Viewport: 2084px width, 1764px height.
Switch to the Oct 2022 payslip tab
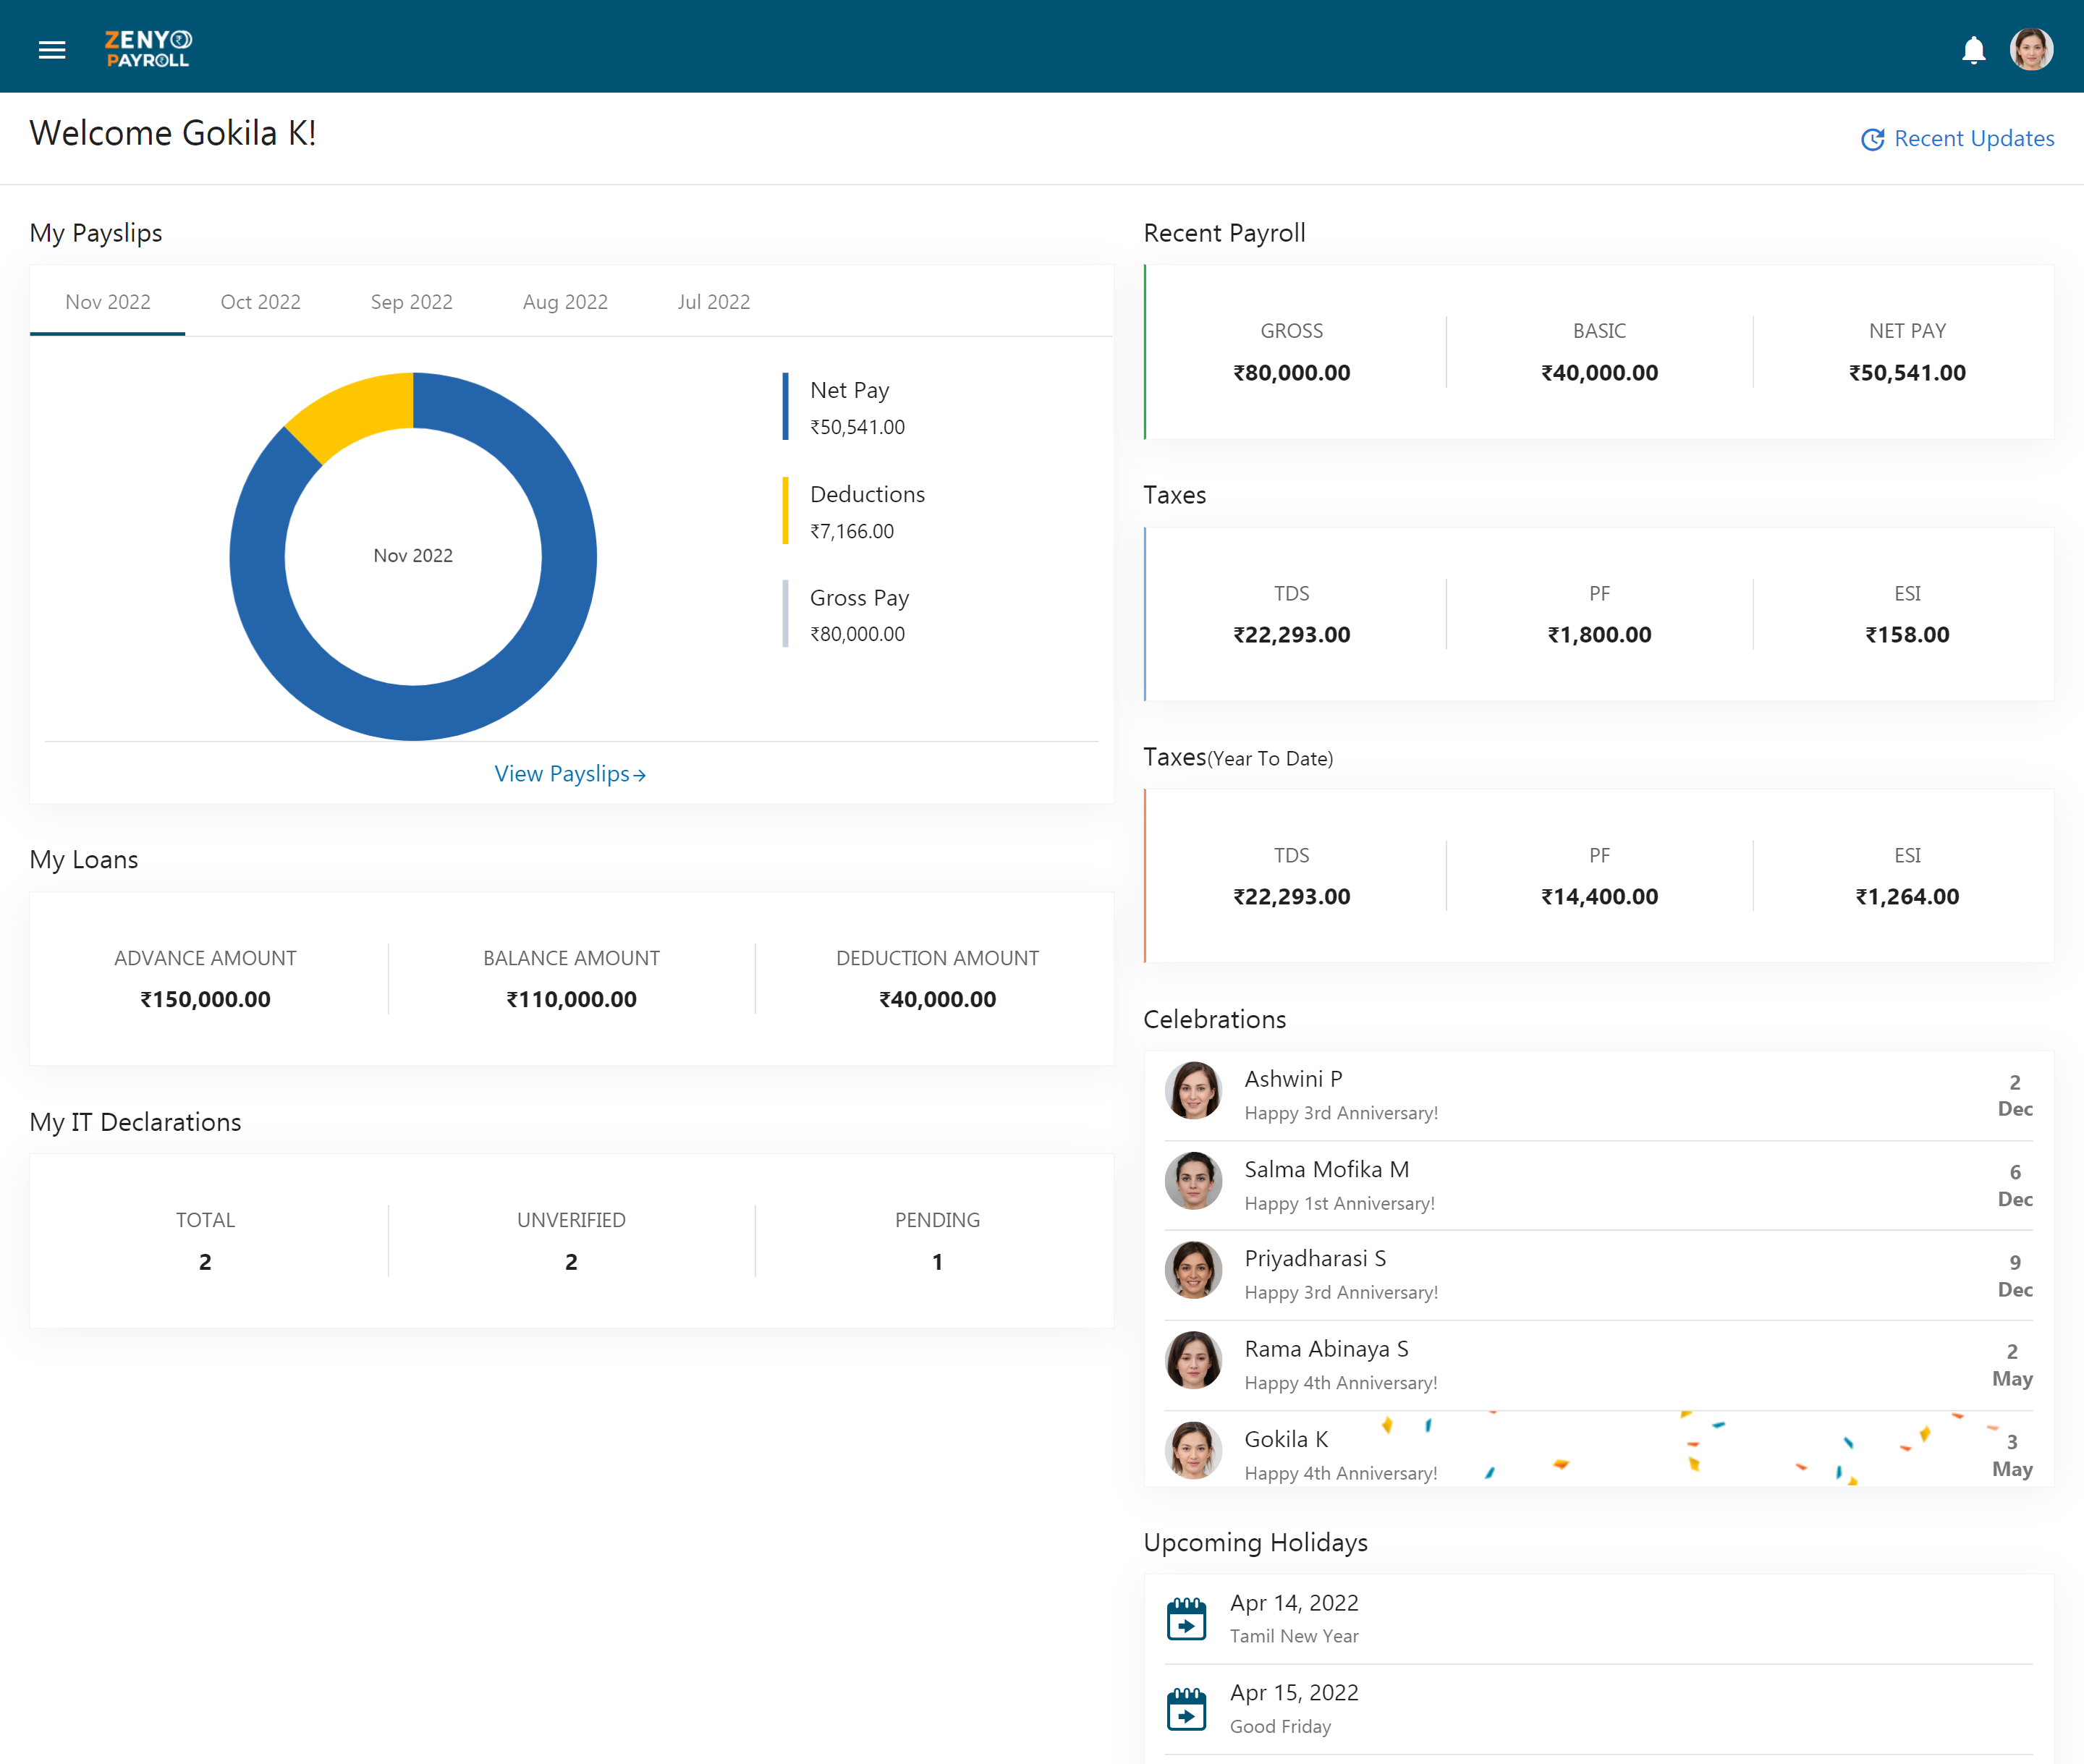point(260,302)
